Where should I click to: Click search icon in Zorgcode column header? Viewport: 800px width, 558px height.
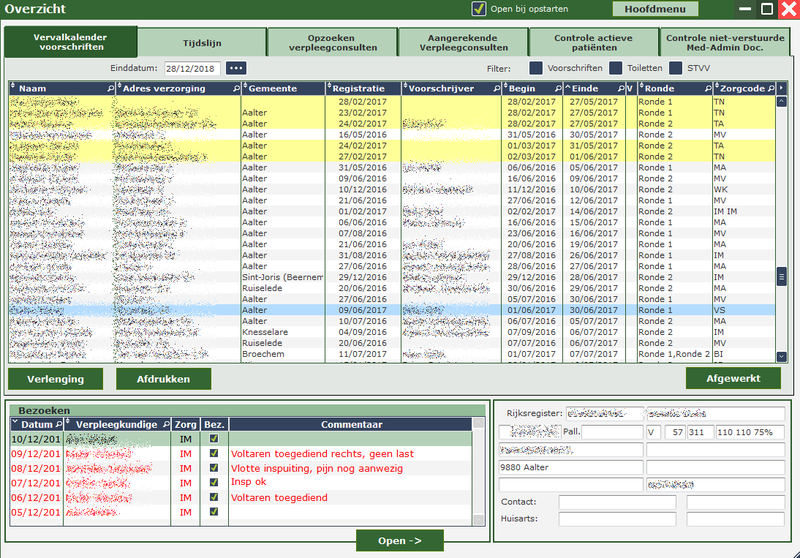click(769, 89)
